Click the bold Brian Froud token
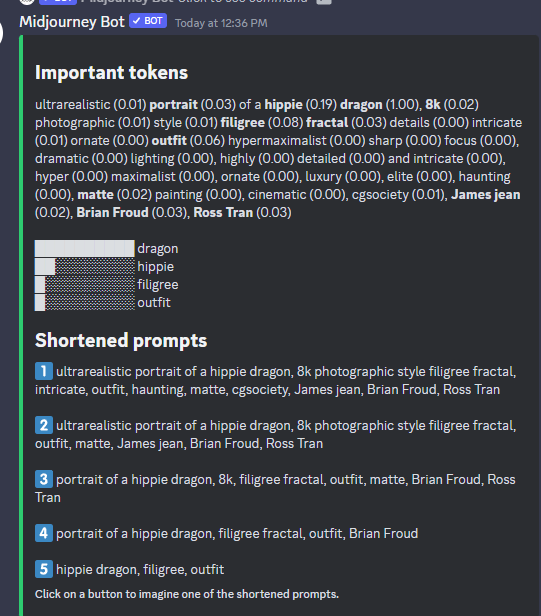The width and height of the screenshot is (541, 616). click(x=112, y=213)
